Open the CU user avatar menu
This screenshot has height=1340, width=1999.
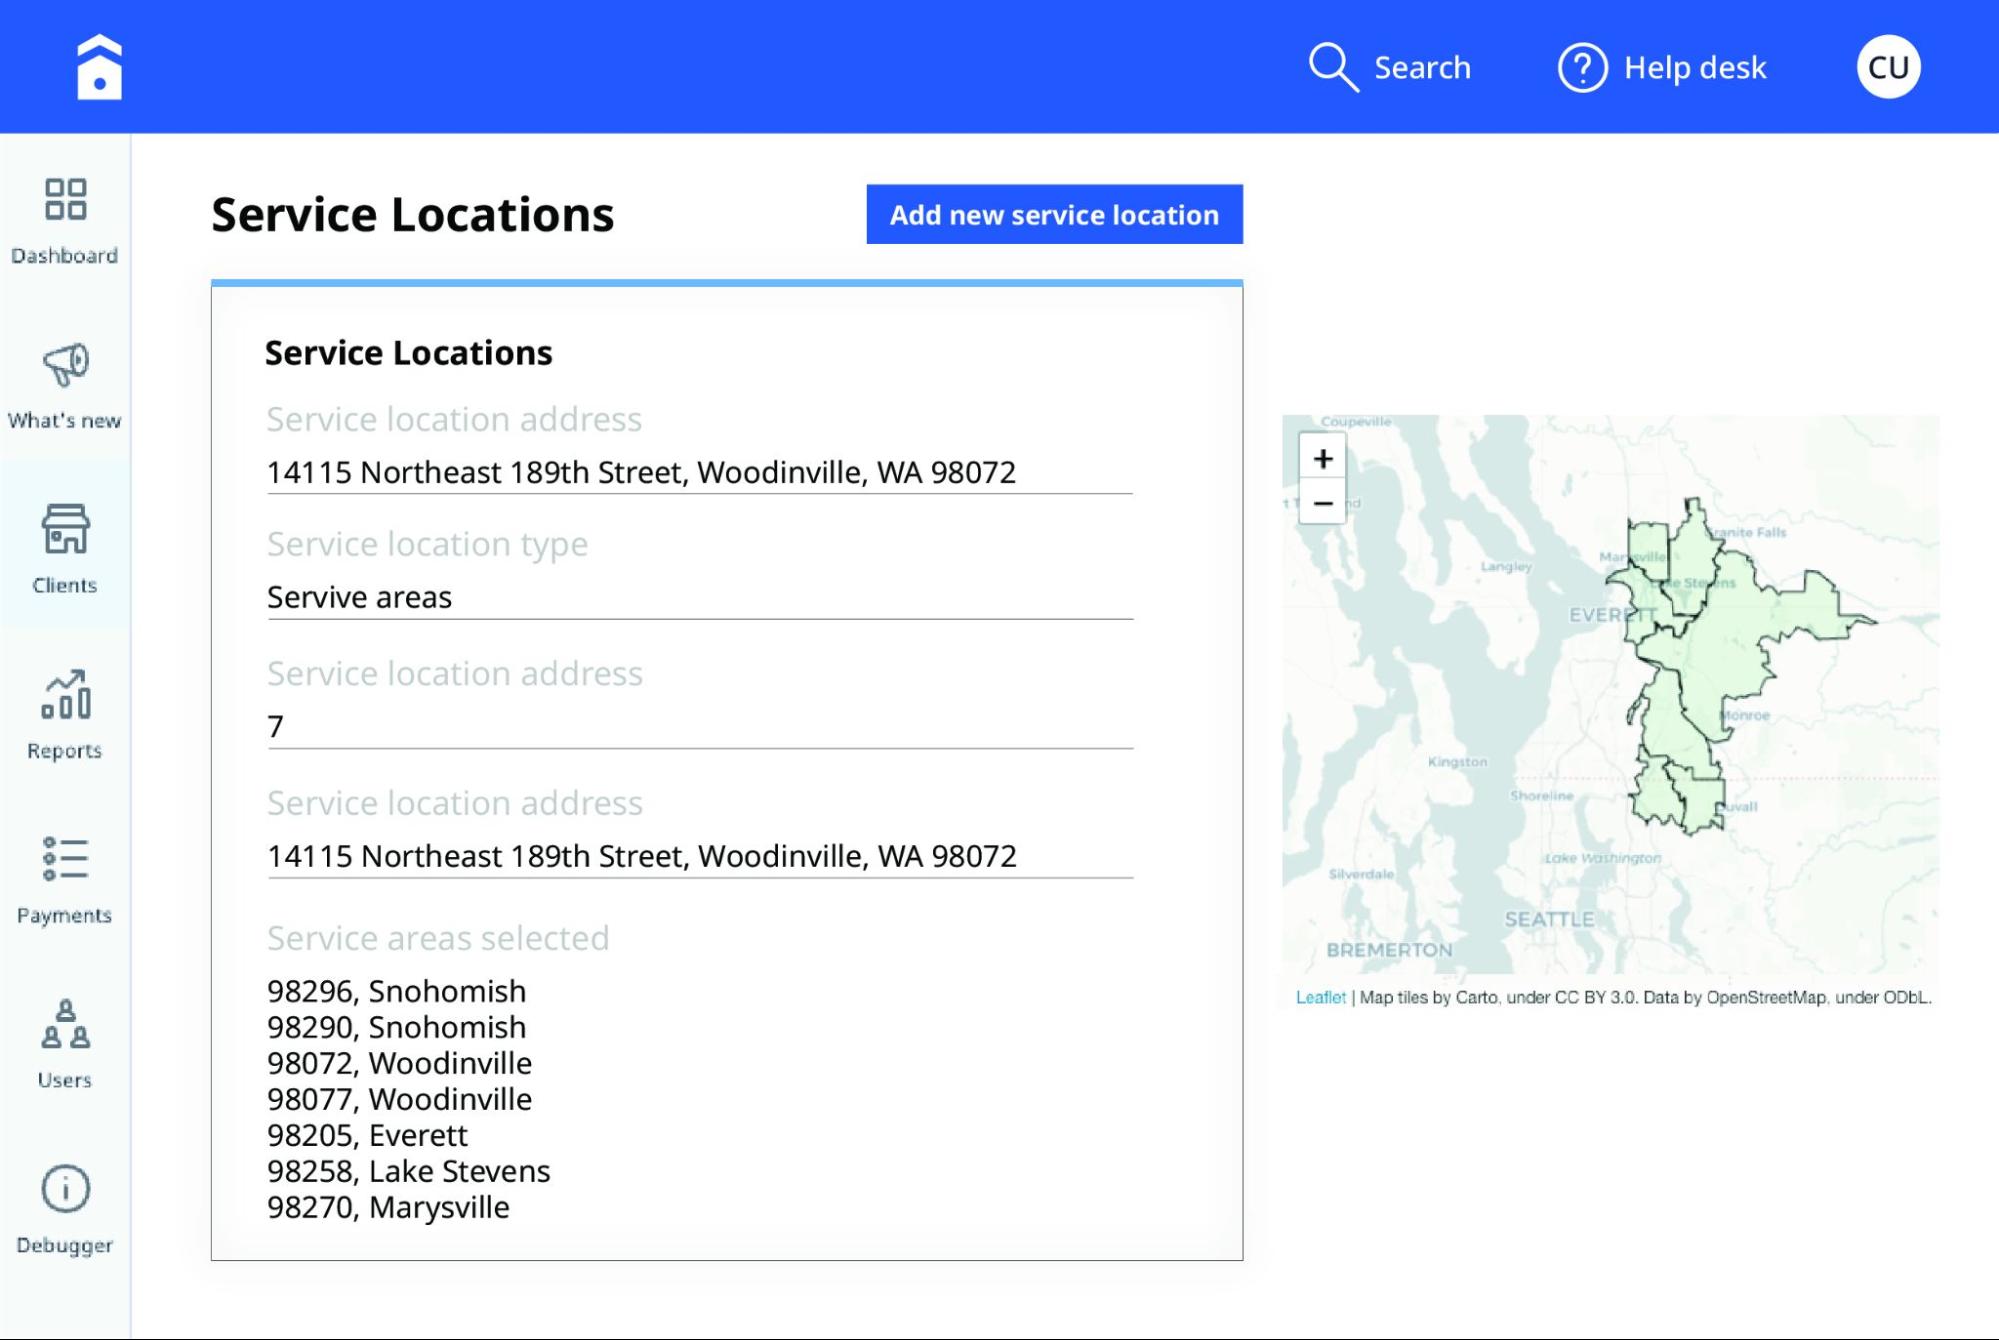pyautogui.click(x=1888, y=67)
